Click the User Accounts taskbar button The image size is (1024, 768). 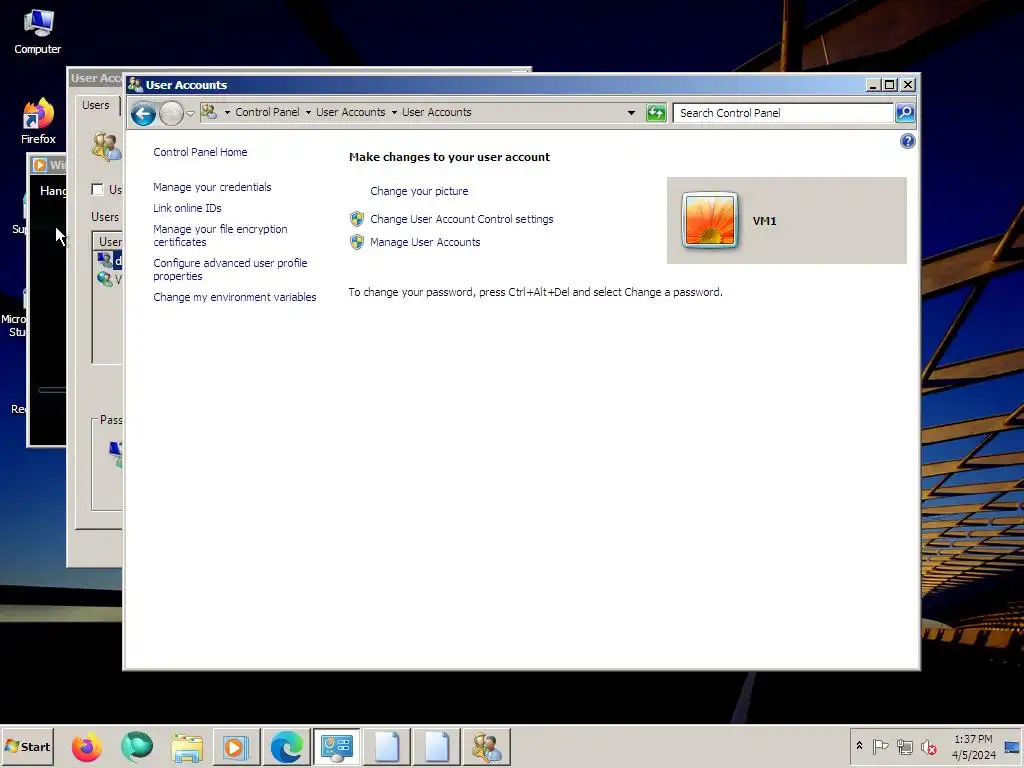click(487, 747)
